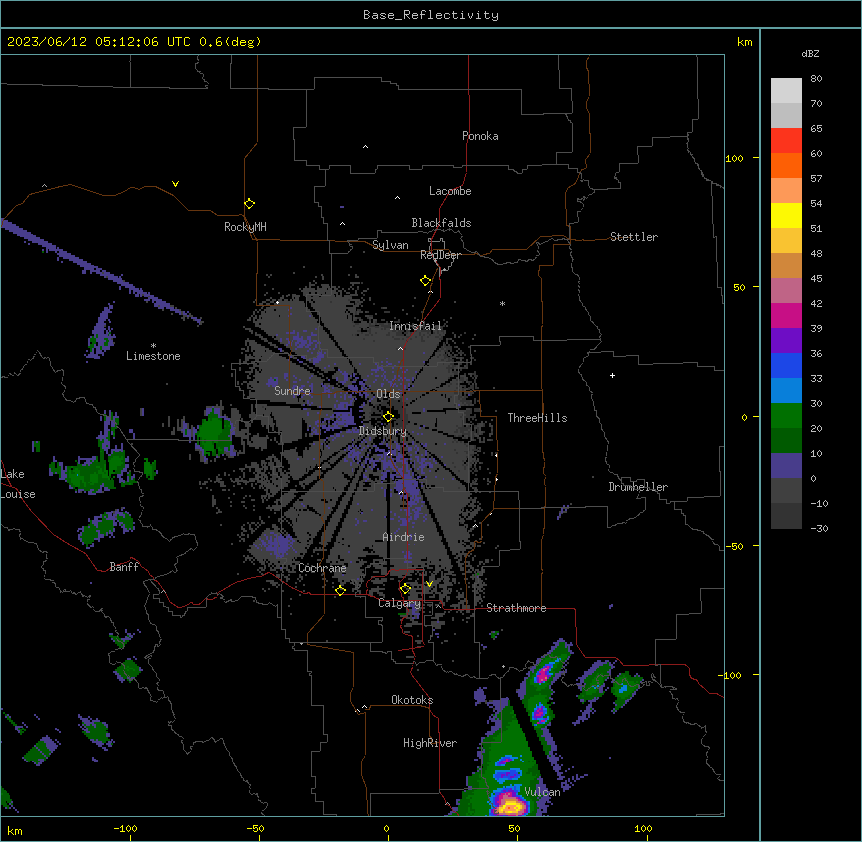Click the Calgary label
Screen dimensions: 862x842
[400, 603]
